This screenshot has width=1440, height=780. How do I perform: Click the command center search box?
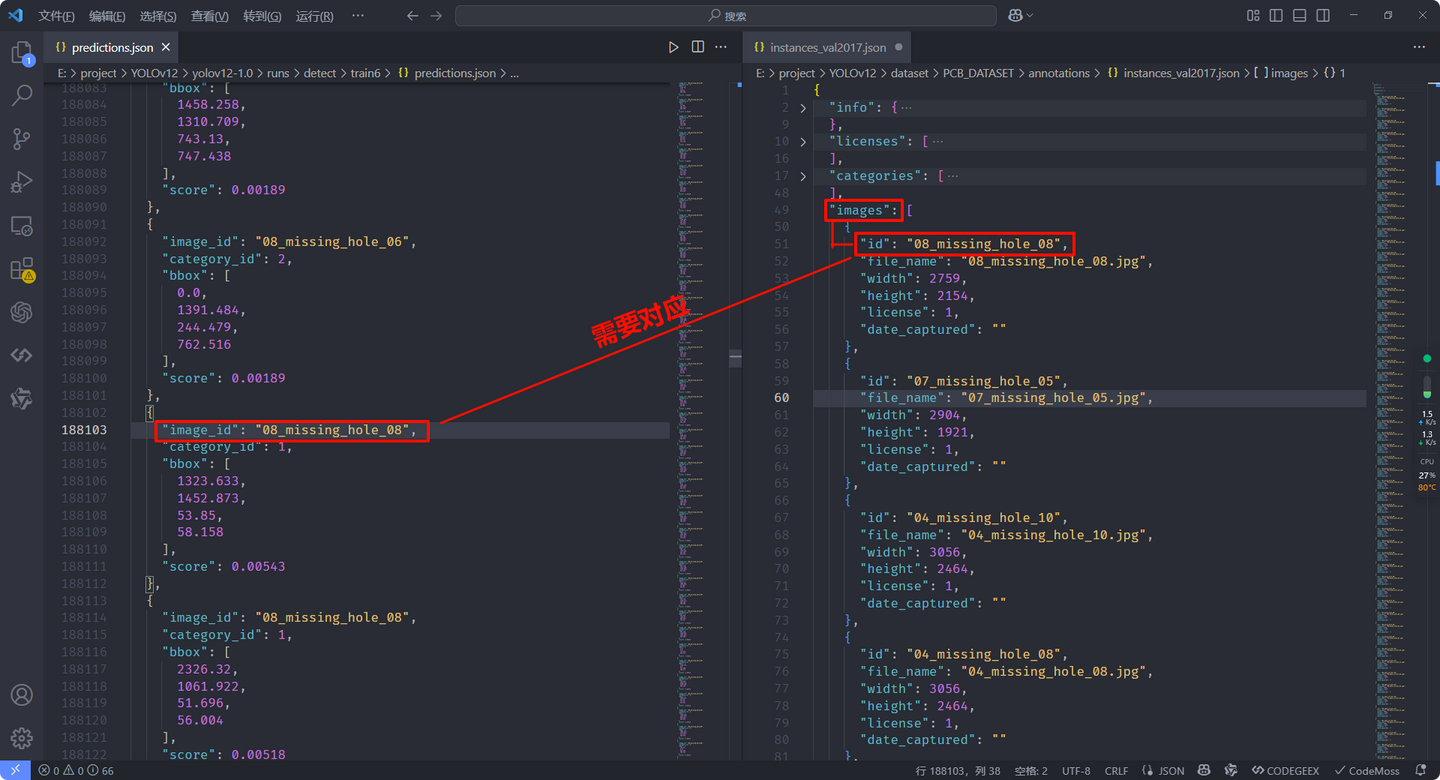[x=725, y=16]
